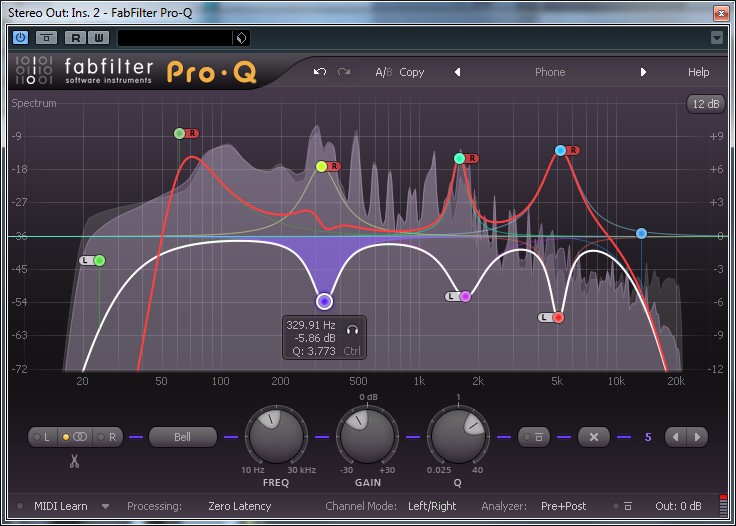Open the Left/Right channel mode menu

(432, 506)
